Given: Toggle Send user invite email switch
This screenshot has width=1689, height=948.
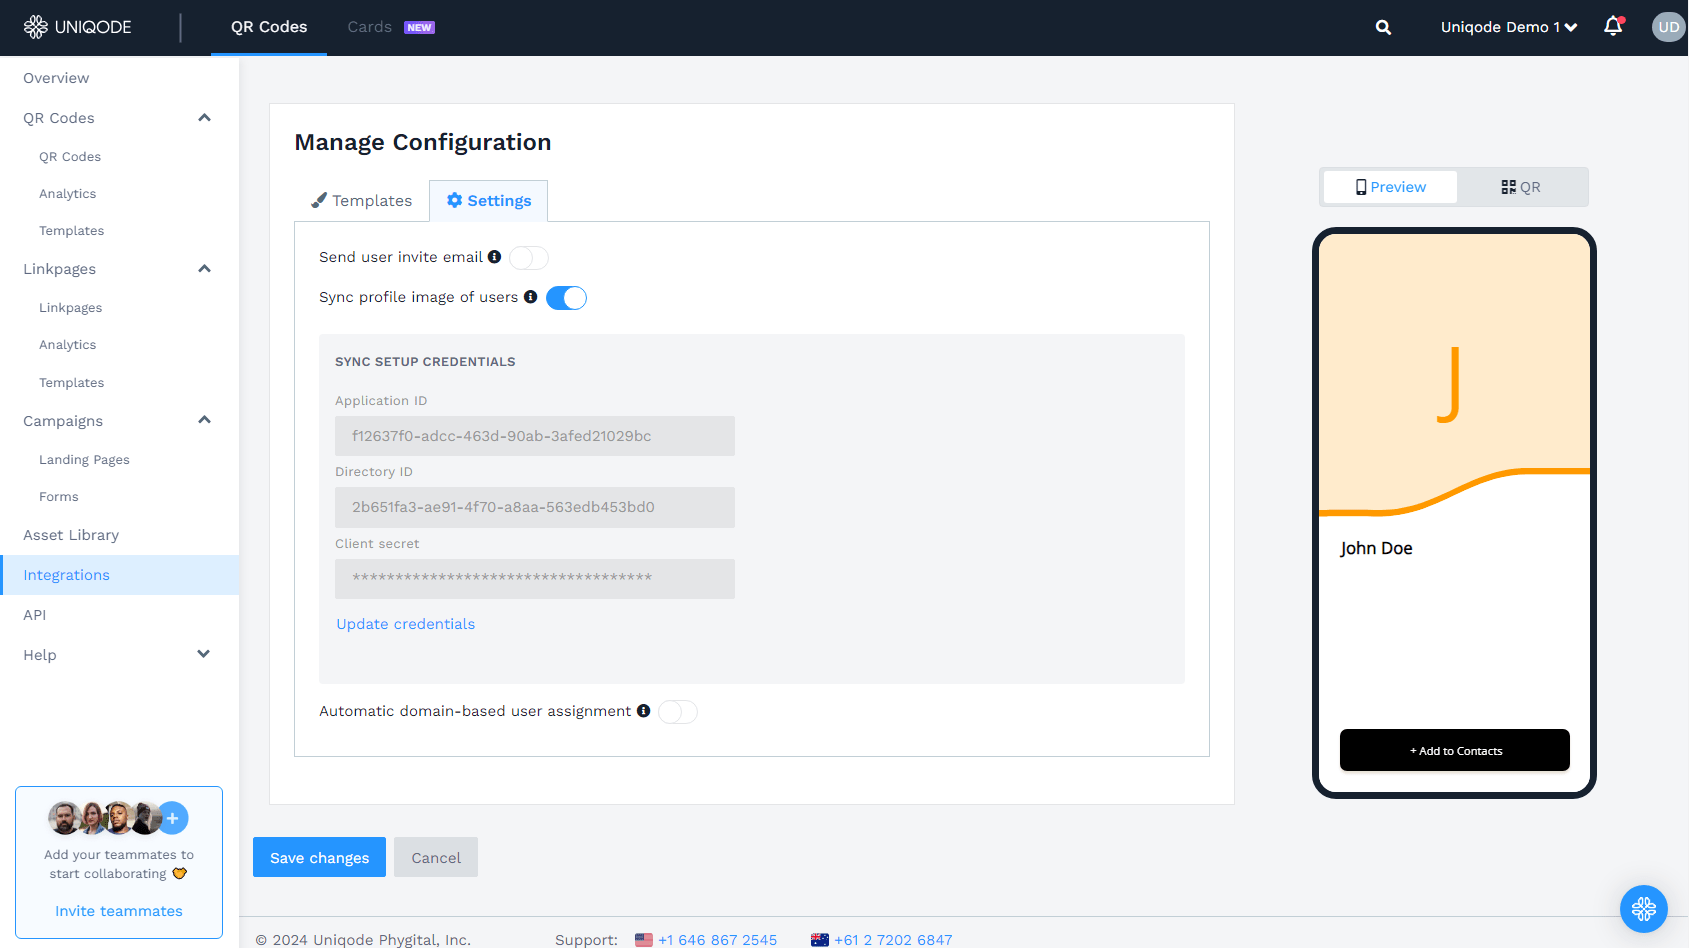Looking at the screenshot, I should 529,258.
